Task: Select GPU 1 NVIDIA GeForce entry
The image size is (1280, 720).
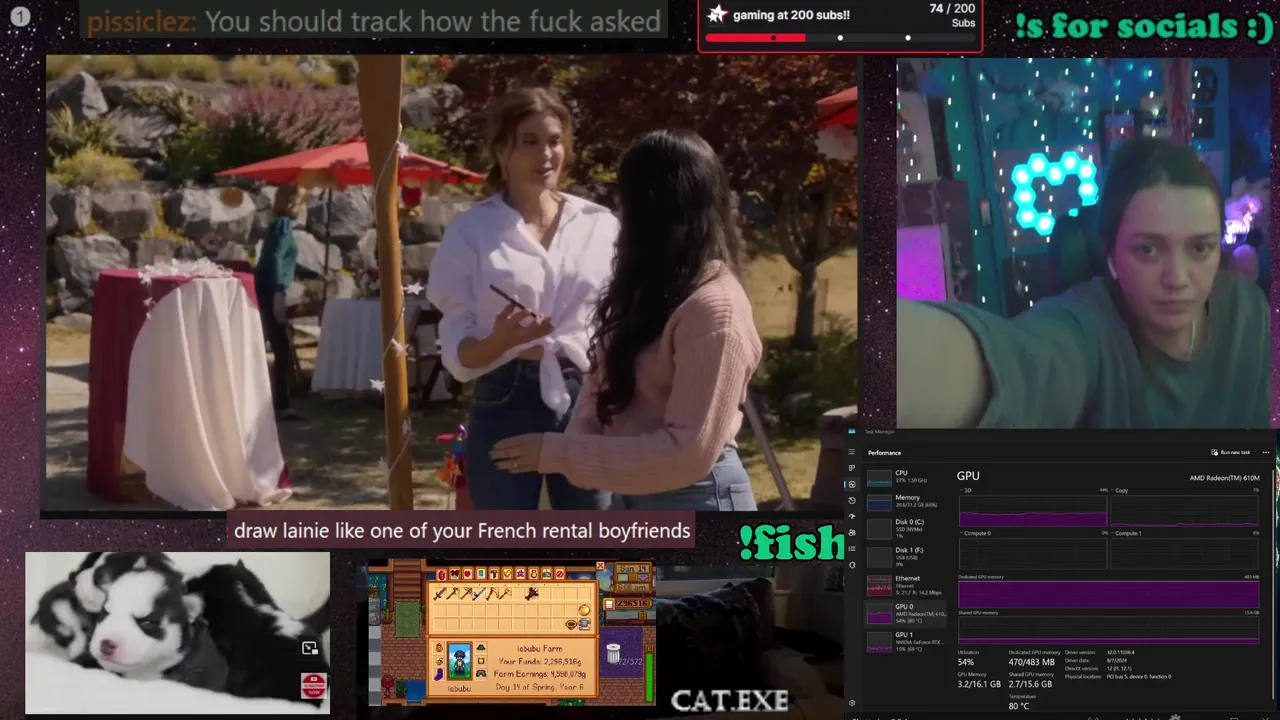Action: pyautogui.click(x=905, y=641)
